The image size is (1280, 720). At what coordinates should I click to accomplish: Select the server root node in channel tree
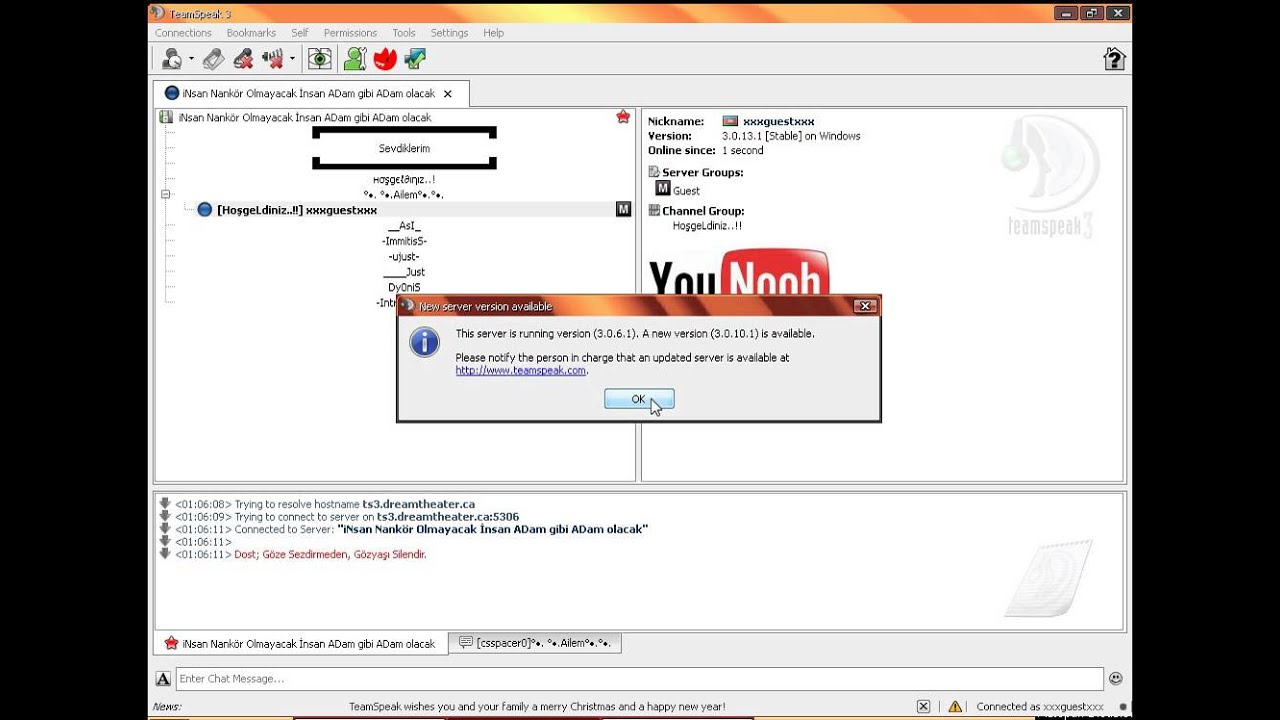[305, 118]
